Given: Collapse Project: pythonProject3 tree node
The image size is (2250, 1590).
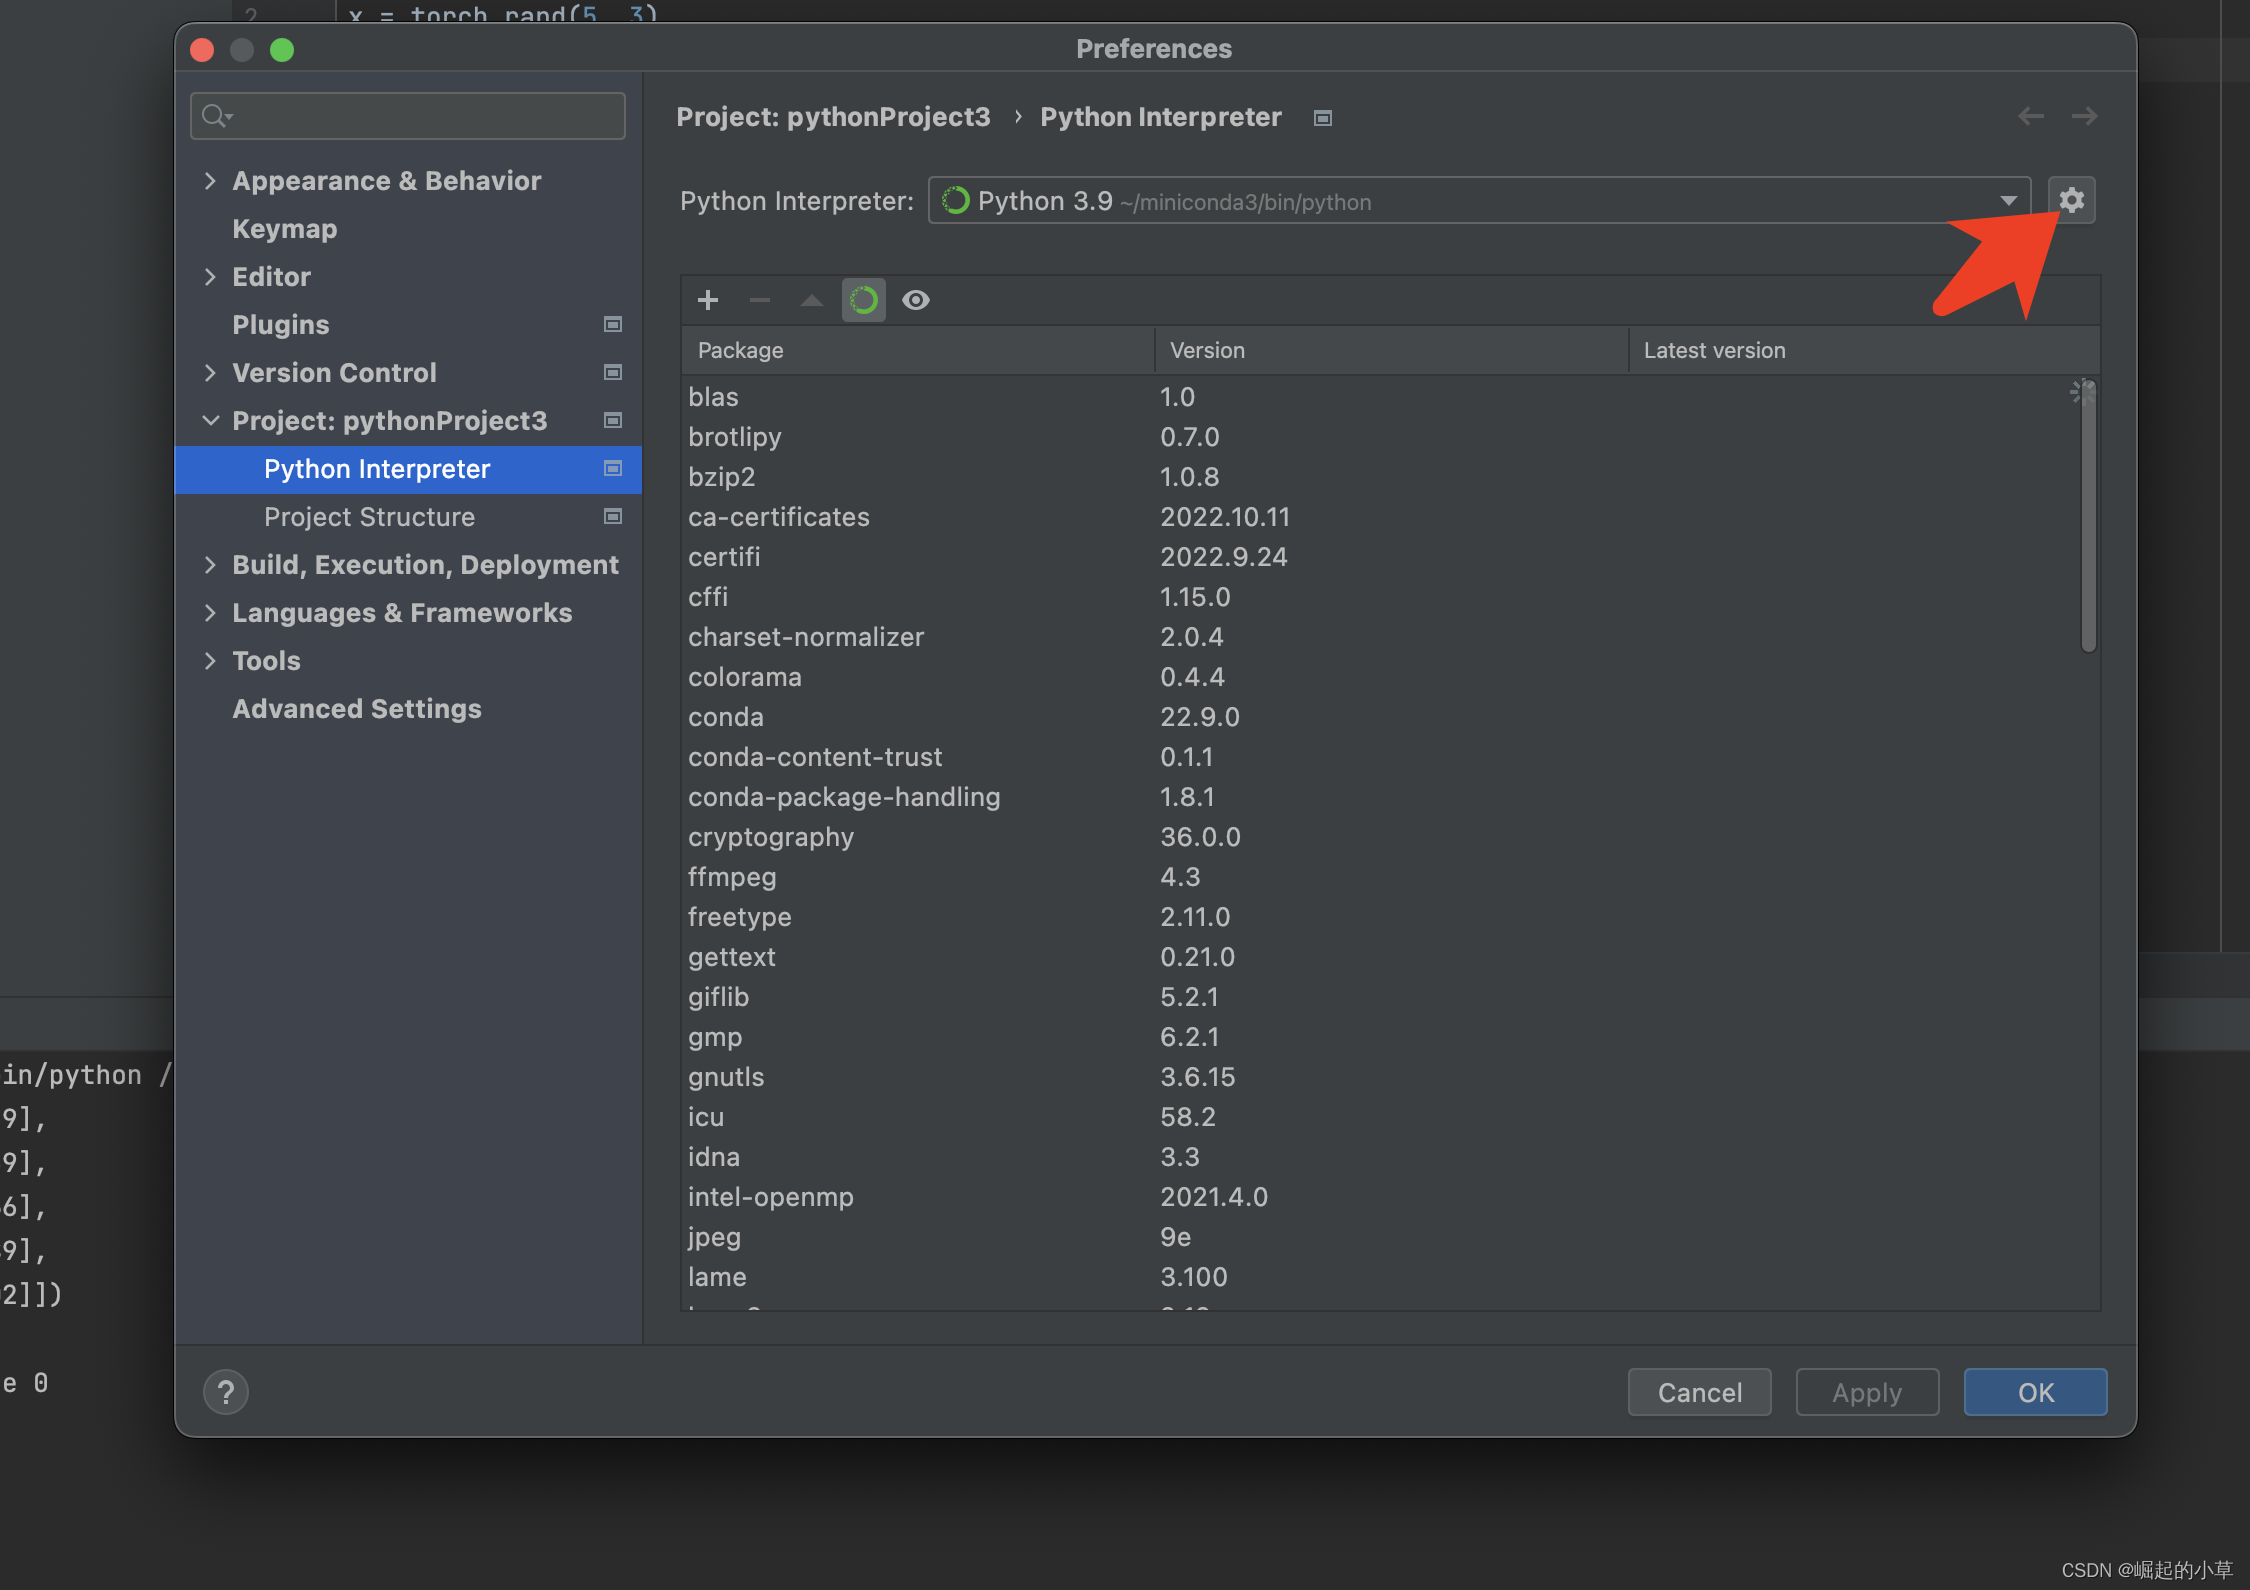Looking at the screenshot, I should (210, 421).
